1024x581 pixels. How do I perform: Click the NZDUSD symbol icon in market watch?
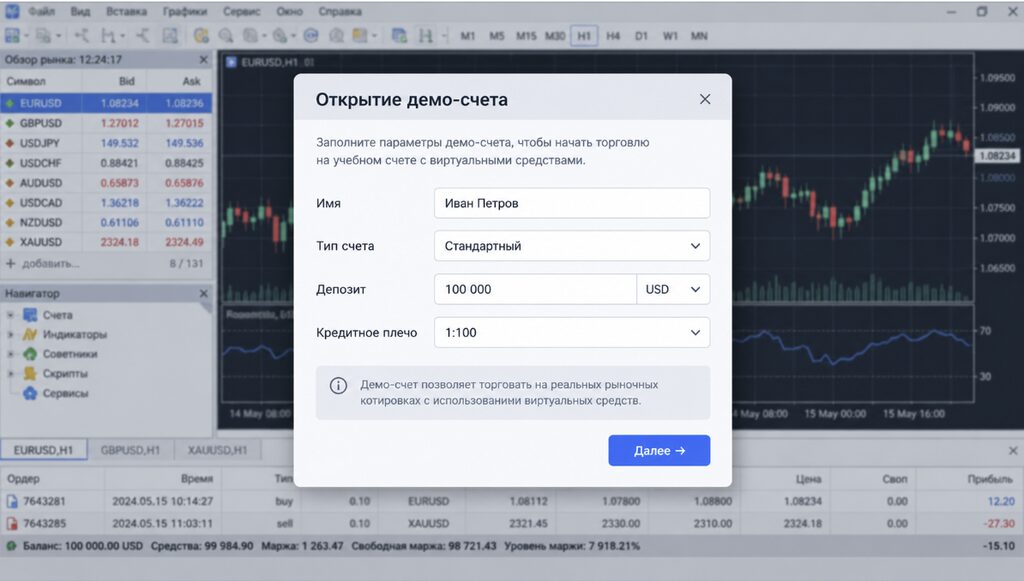click(x=10, y=222)
